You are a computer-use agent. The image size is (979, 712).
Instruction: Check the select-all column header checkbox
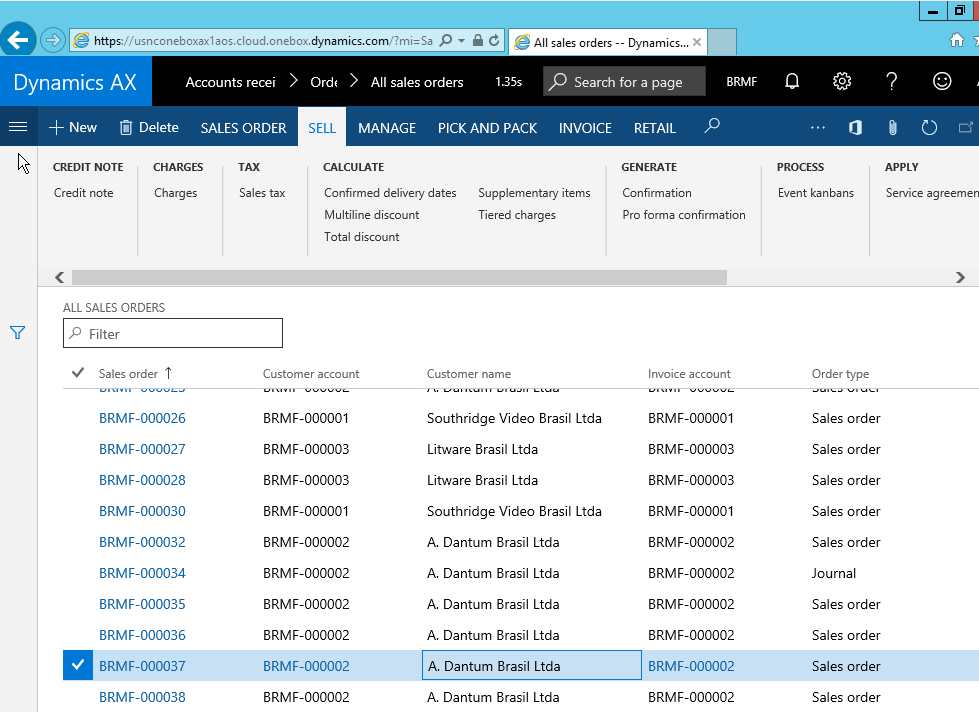(x=77, y=372)
